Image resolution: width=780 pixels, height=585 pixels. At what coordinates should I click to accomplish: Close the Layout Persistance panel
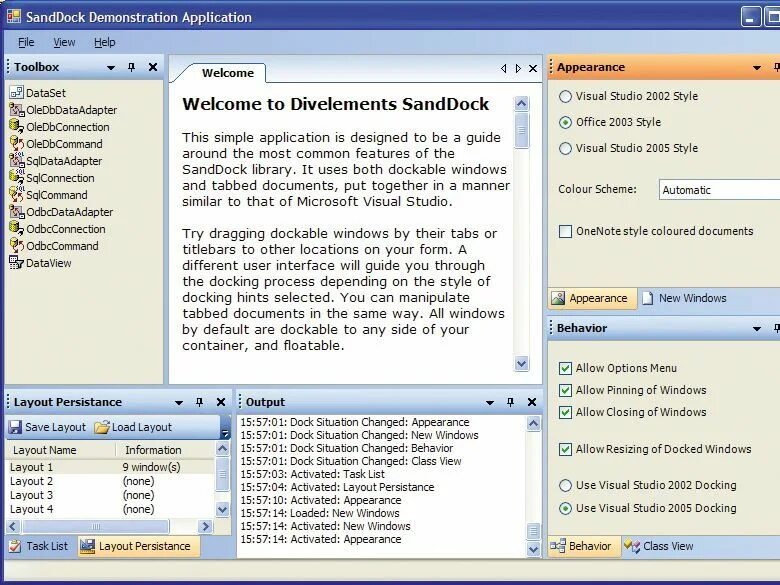pos(221,402)
